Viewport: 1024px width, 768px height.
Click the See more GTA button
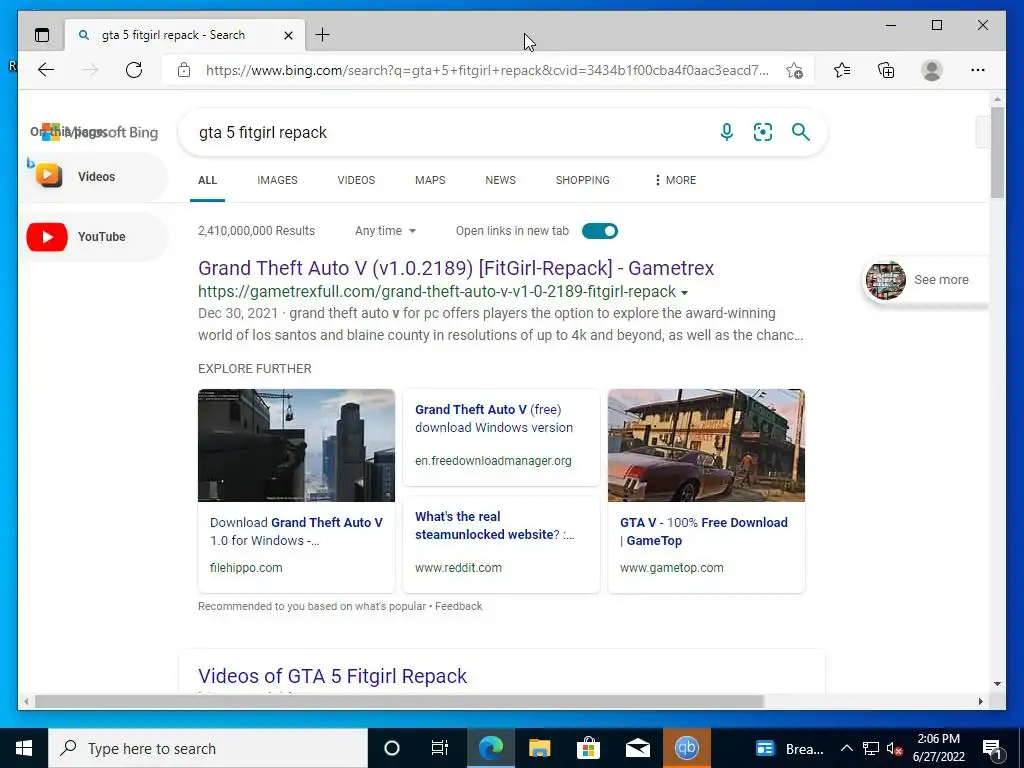click(x=925, y=280)
